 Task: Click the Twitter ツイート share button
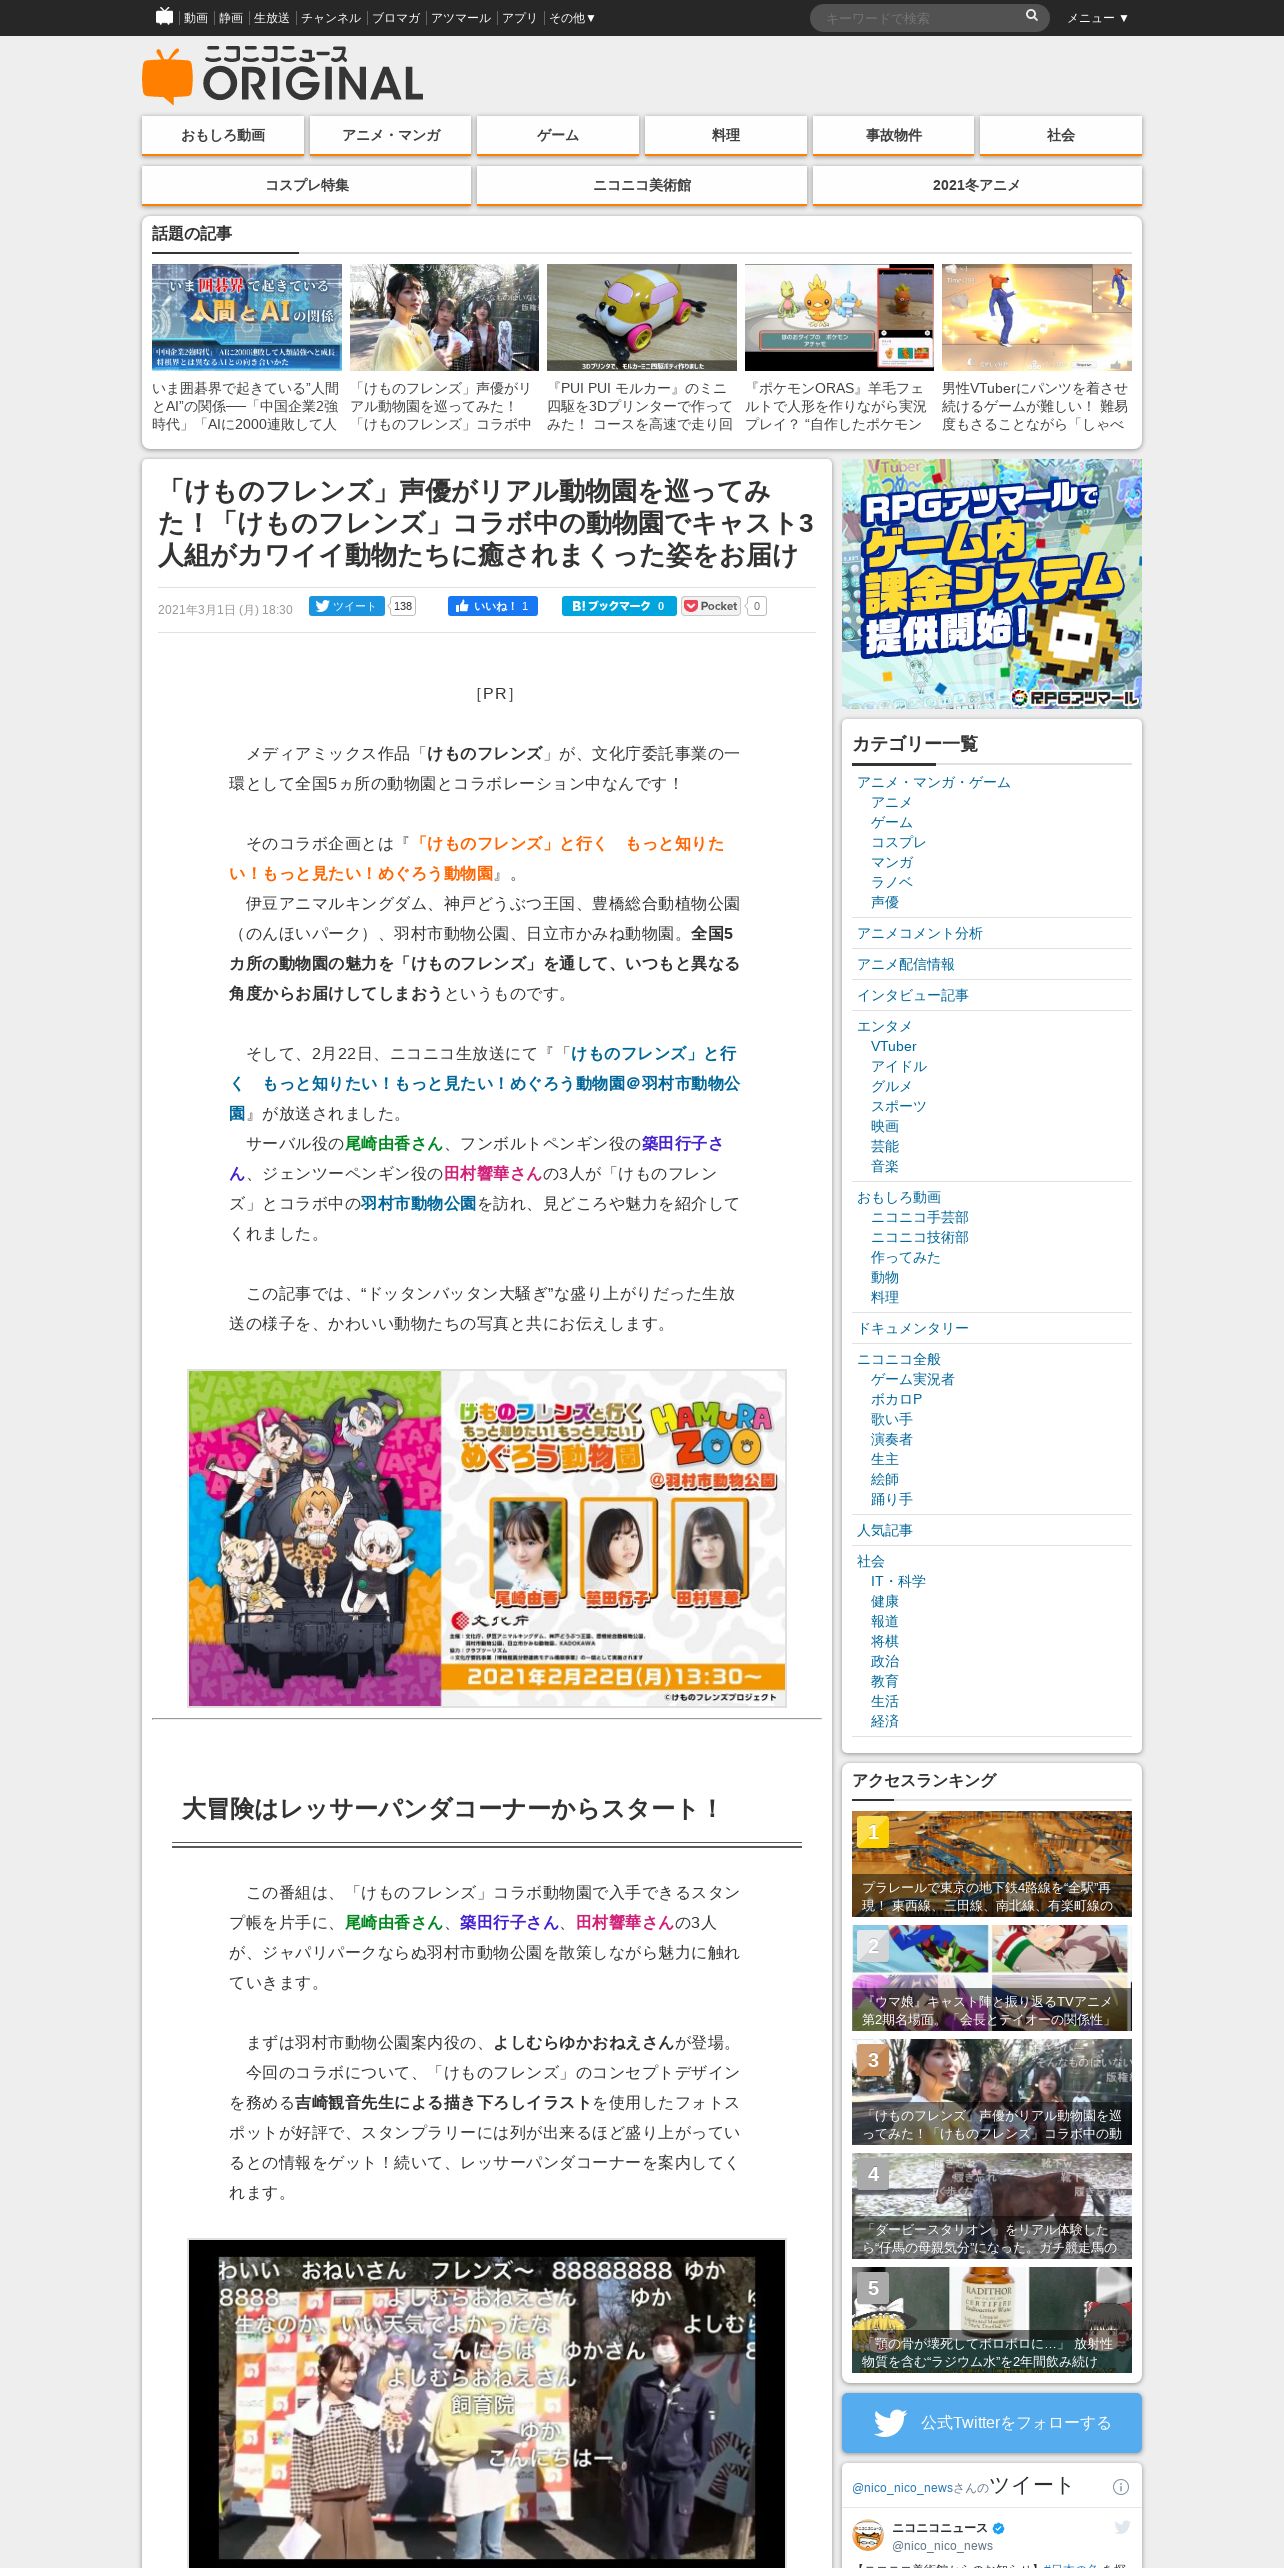click(346, 606)
